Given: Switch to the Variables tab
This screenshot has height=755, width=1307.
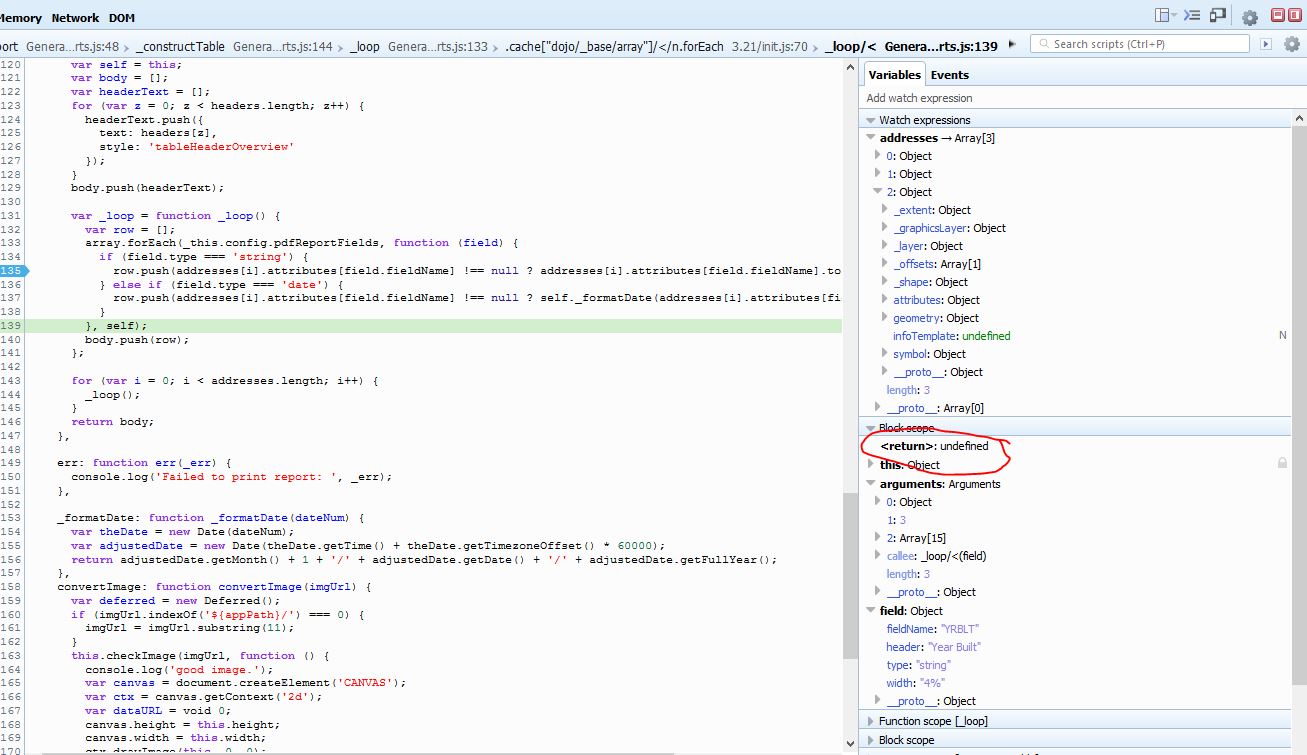Looking at the screenshot, I should (x=894, y=75).
